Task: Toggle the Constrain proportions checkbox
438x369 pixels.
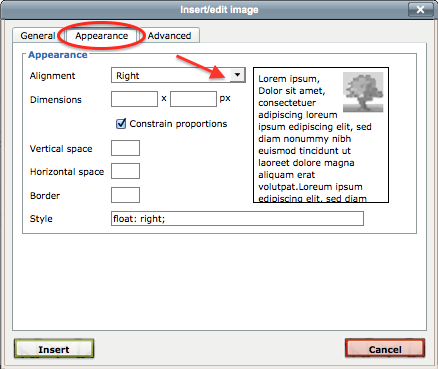Action: pyautogui.click(x=121, y=124)
